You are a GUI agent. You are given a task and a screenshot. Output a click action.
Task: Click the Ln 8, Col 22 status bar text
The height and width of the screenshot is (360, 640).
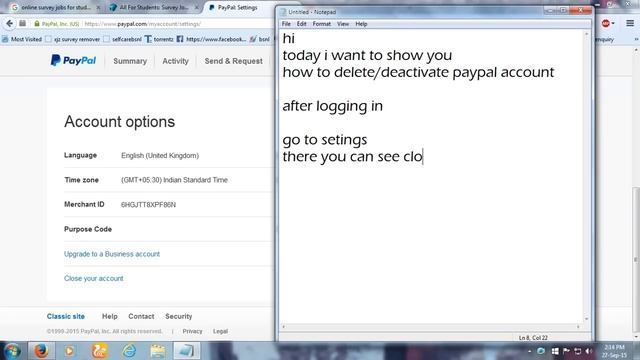(x=533, y=338)
